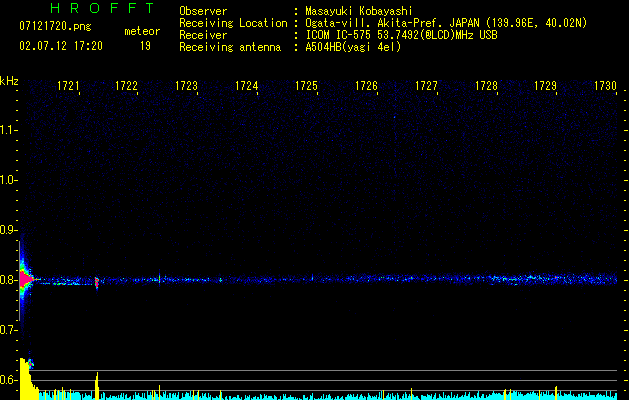Click the 0.6 kHz frequency label
The width and height of the screenshot is (629, 400).
8,380
